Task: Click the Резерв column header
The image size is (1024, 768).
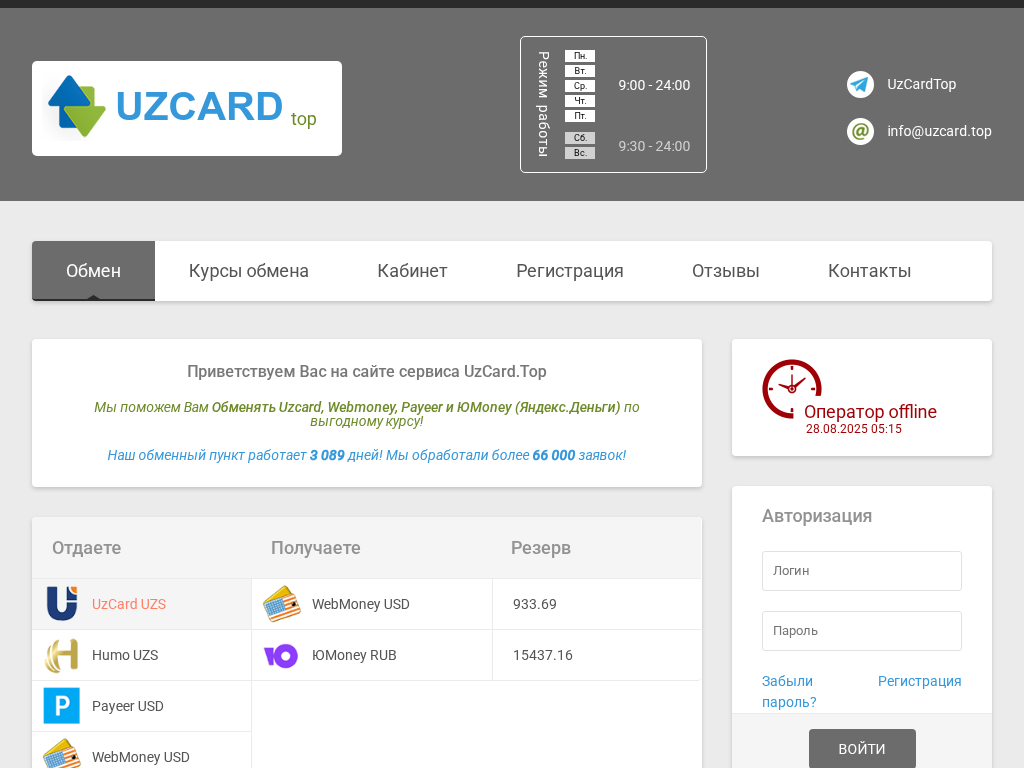Action: [x=541, y=548]
